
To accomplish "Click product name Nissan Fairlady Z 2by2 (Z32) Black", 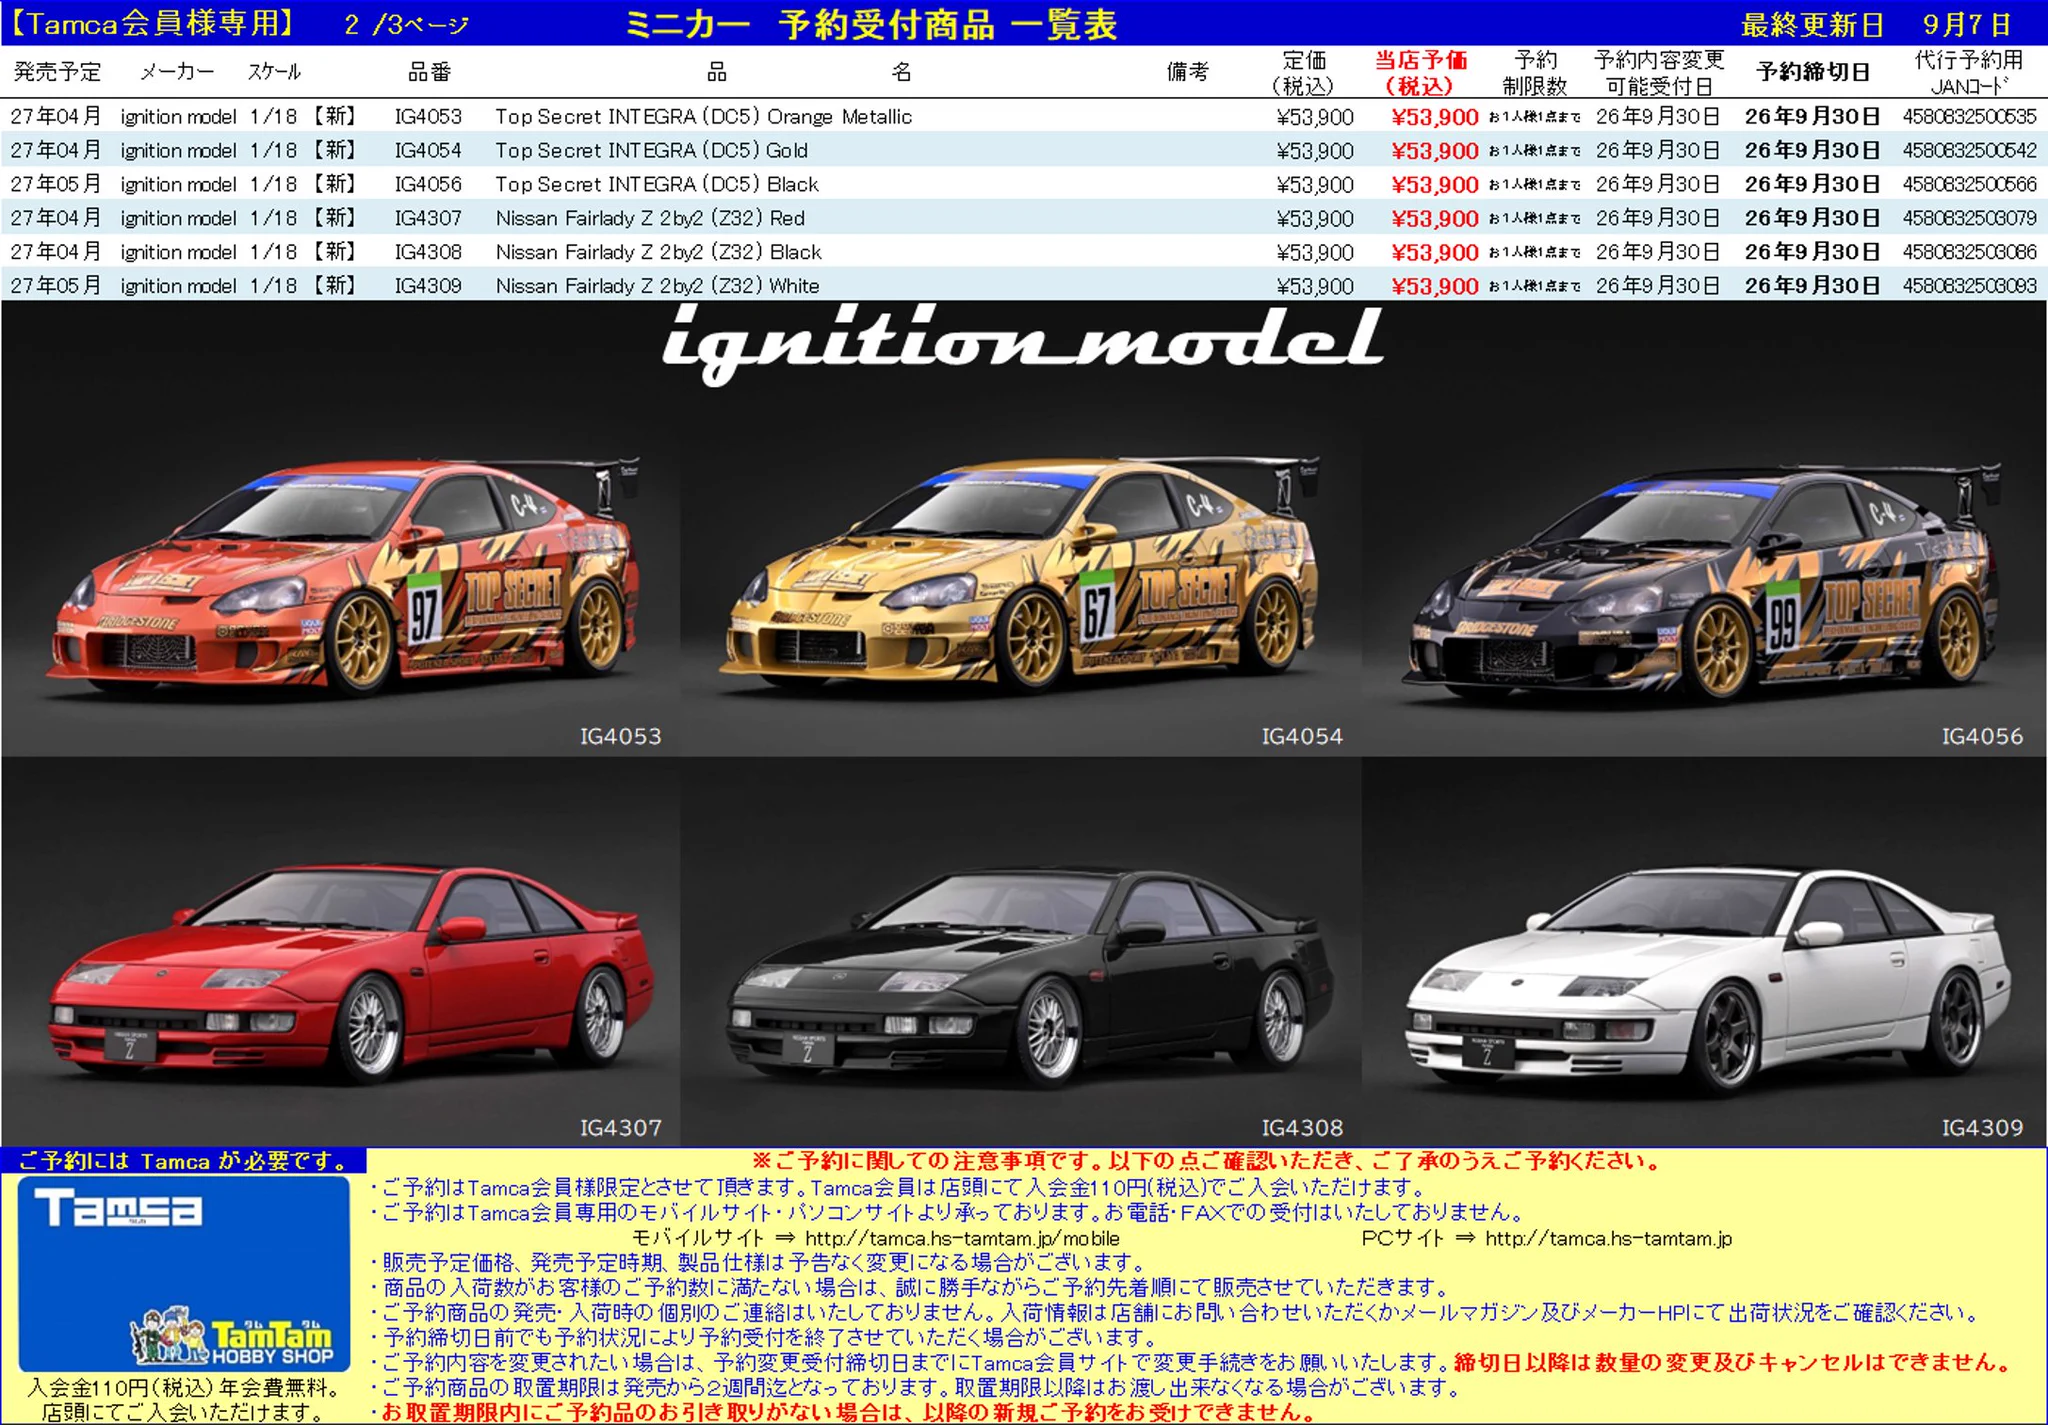I will point(658,252).
